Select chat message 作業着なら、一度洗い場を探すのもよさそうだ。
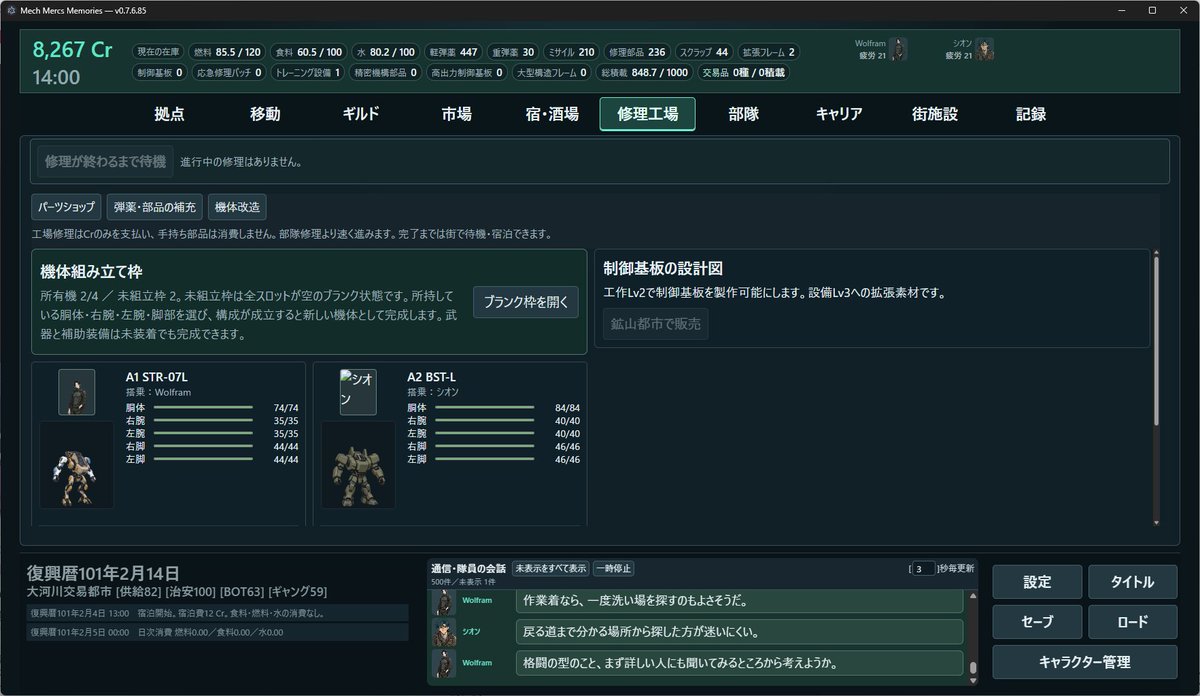 click(x=740, y=602)
